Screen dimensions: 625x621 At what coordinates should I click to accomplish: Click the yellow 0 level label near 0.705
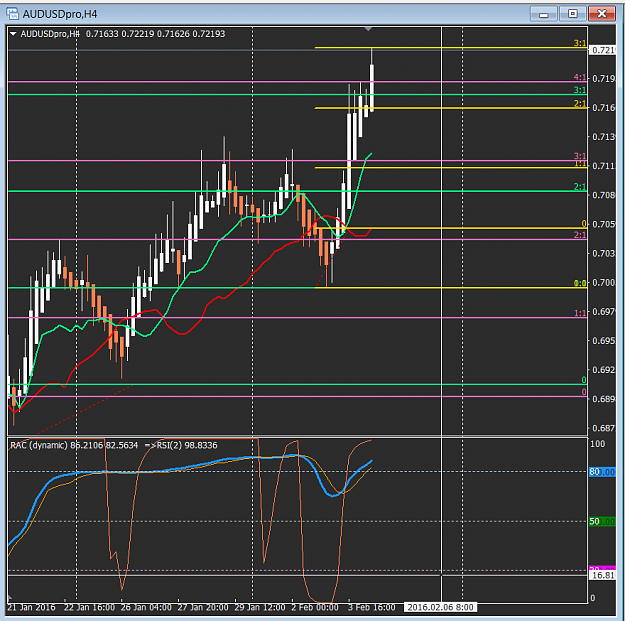coord(584,224)
